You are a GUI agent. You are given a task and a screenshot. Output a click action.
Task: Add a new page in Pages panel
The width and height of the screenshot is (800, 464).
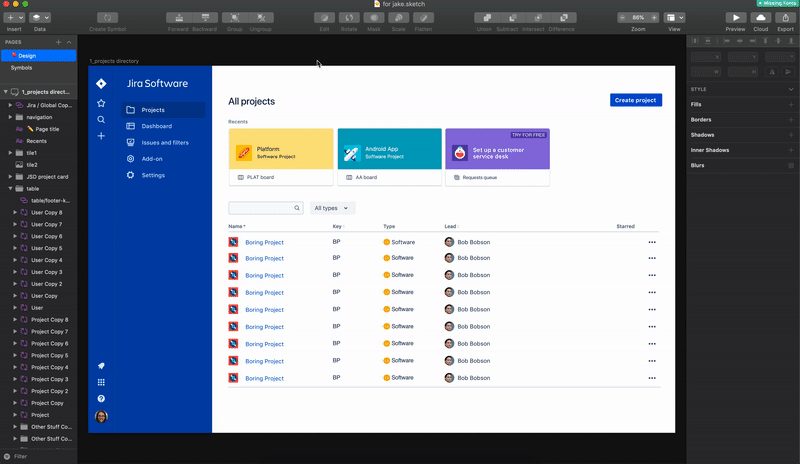(x=58, y=42)
